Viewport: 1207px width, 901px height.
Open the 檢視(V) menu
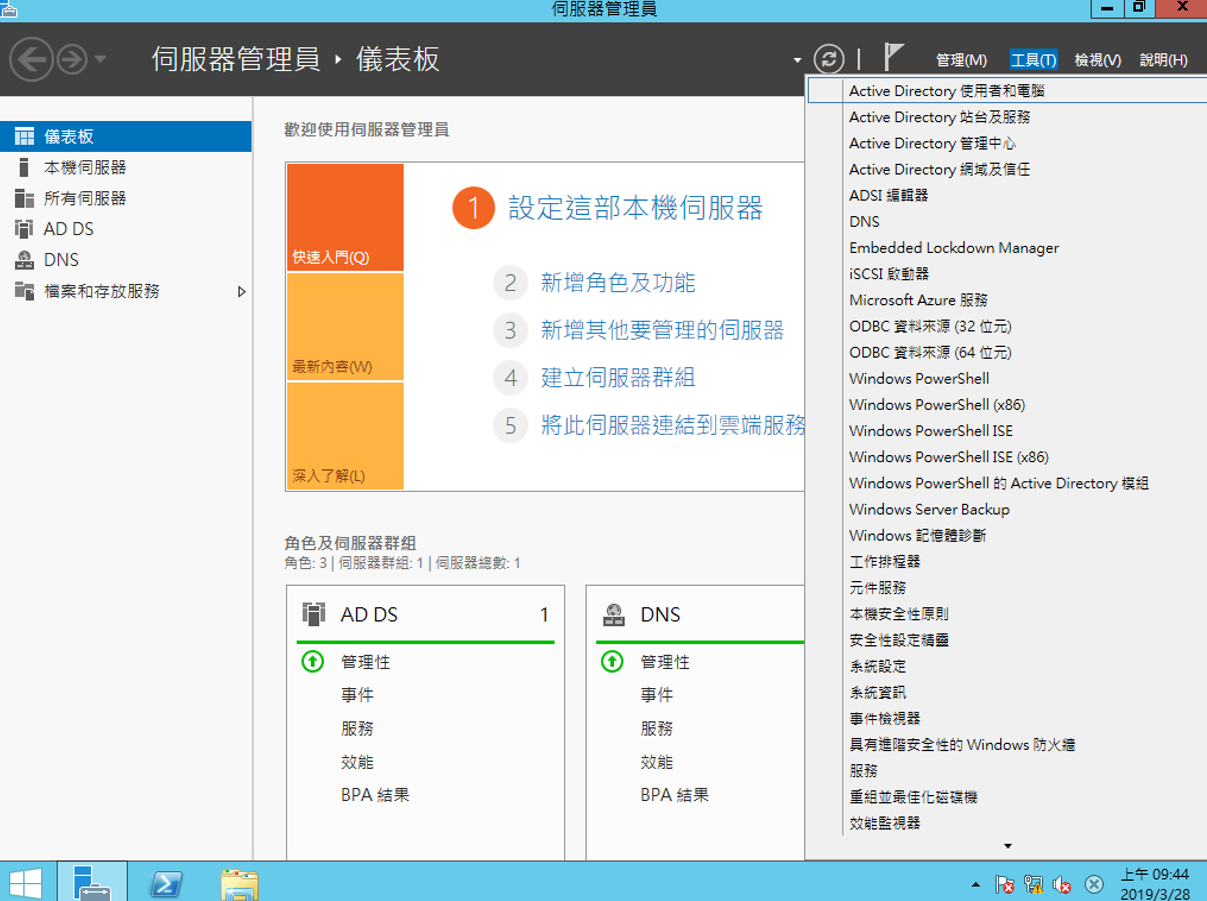(x=1097, y=60)
